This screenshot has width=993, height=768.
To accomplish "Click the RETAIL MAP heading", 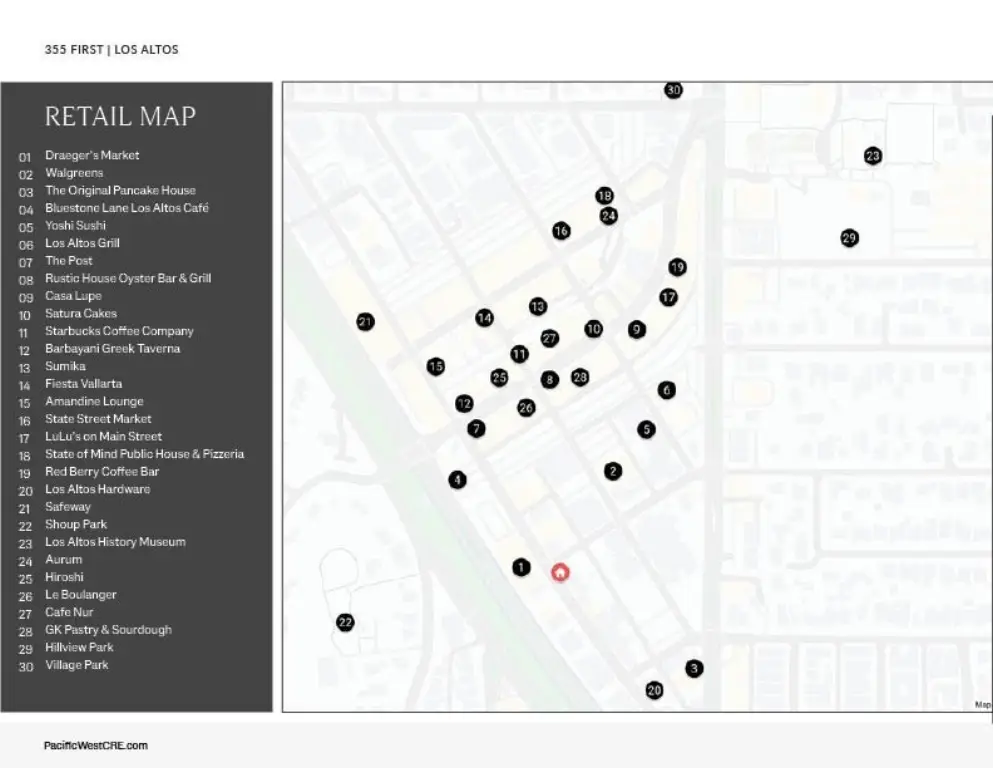I will coord(120,116).
